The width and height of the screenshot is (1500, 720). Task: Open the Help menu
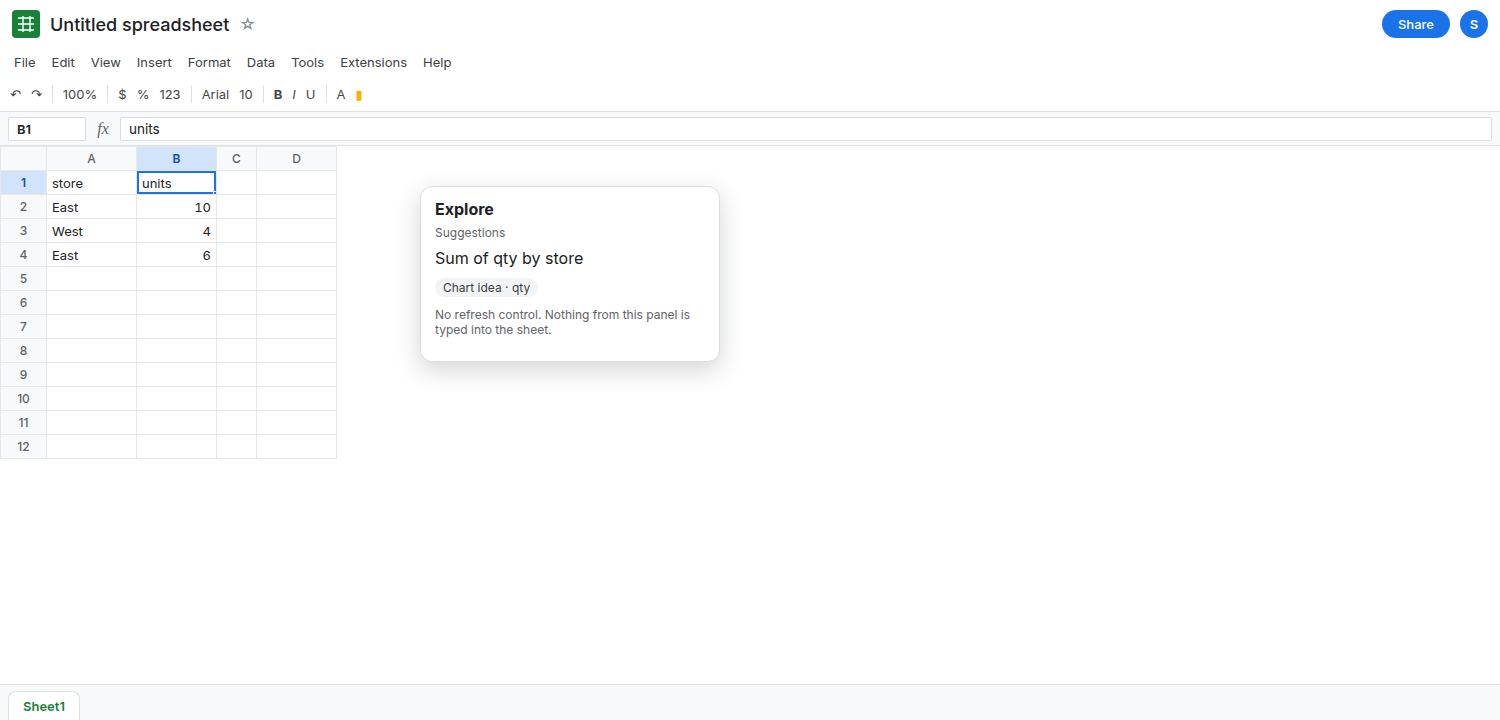(437, 62)
